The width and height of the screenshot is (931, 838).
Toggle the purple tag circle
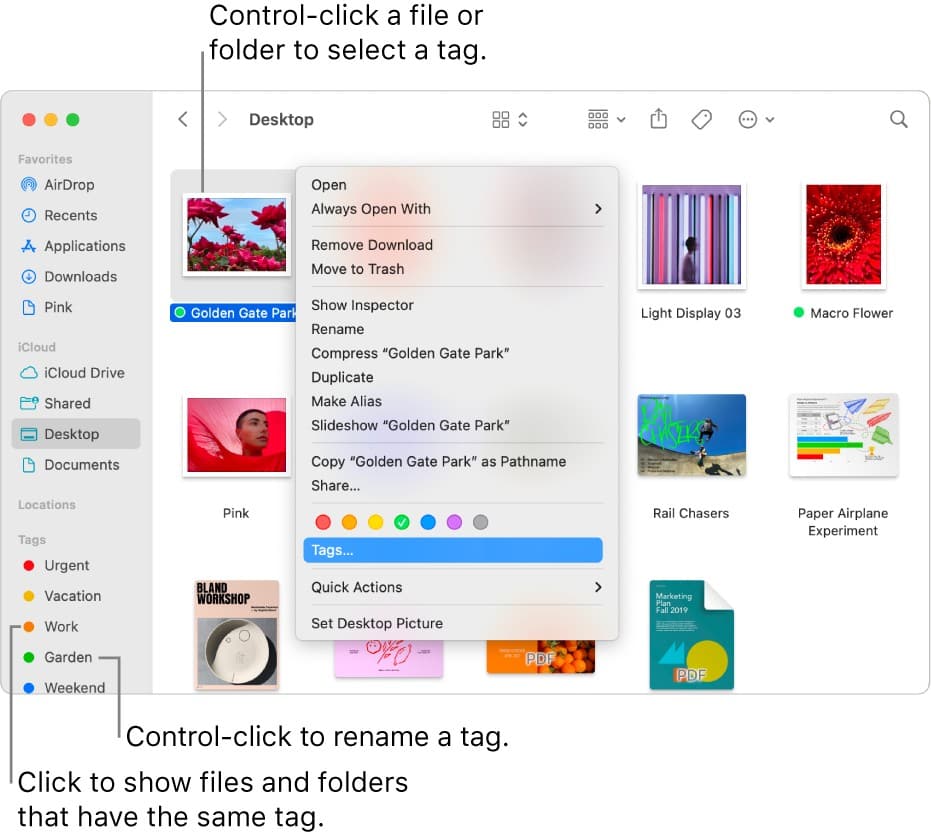pos(454,522)
